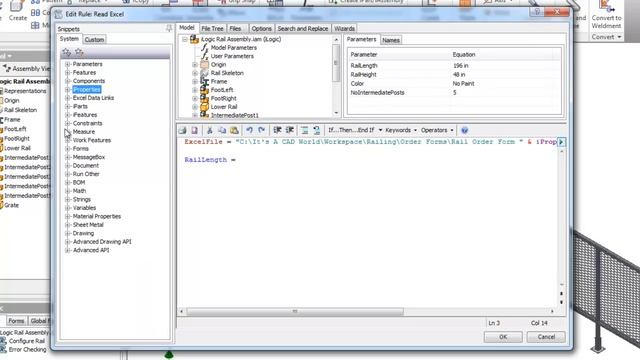Select the System snippets tab
Screen dimensions: 640x360
69,39
